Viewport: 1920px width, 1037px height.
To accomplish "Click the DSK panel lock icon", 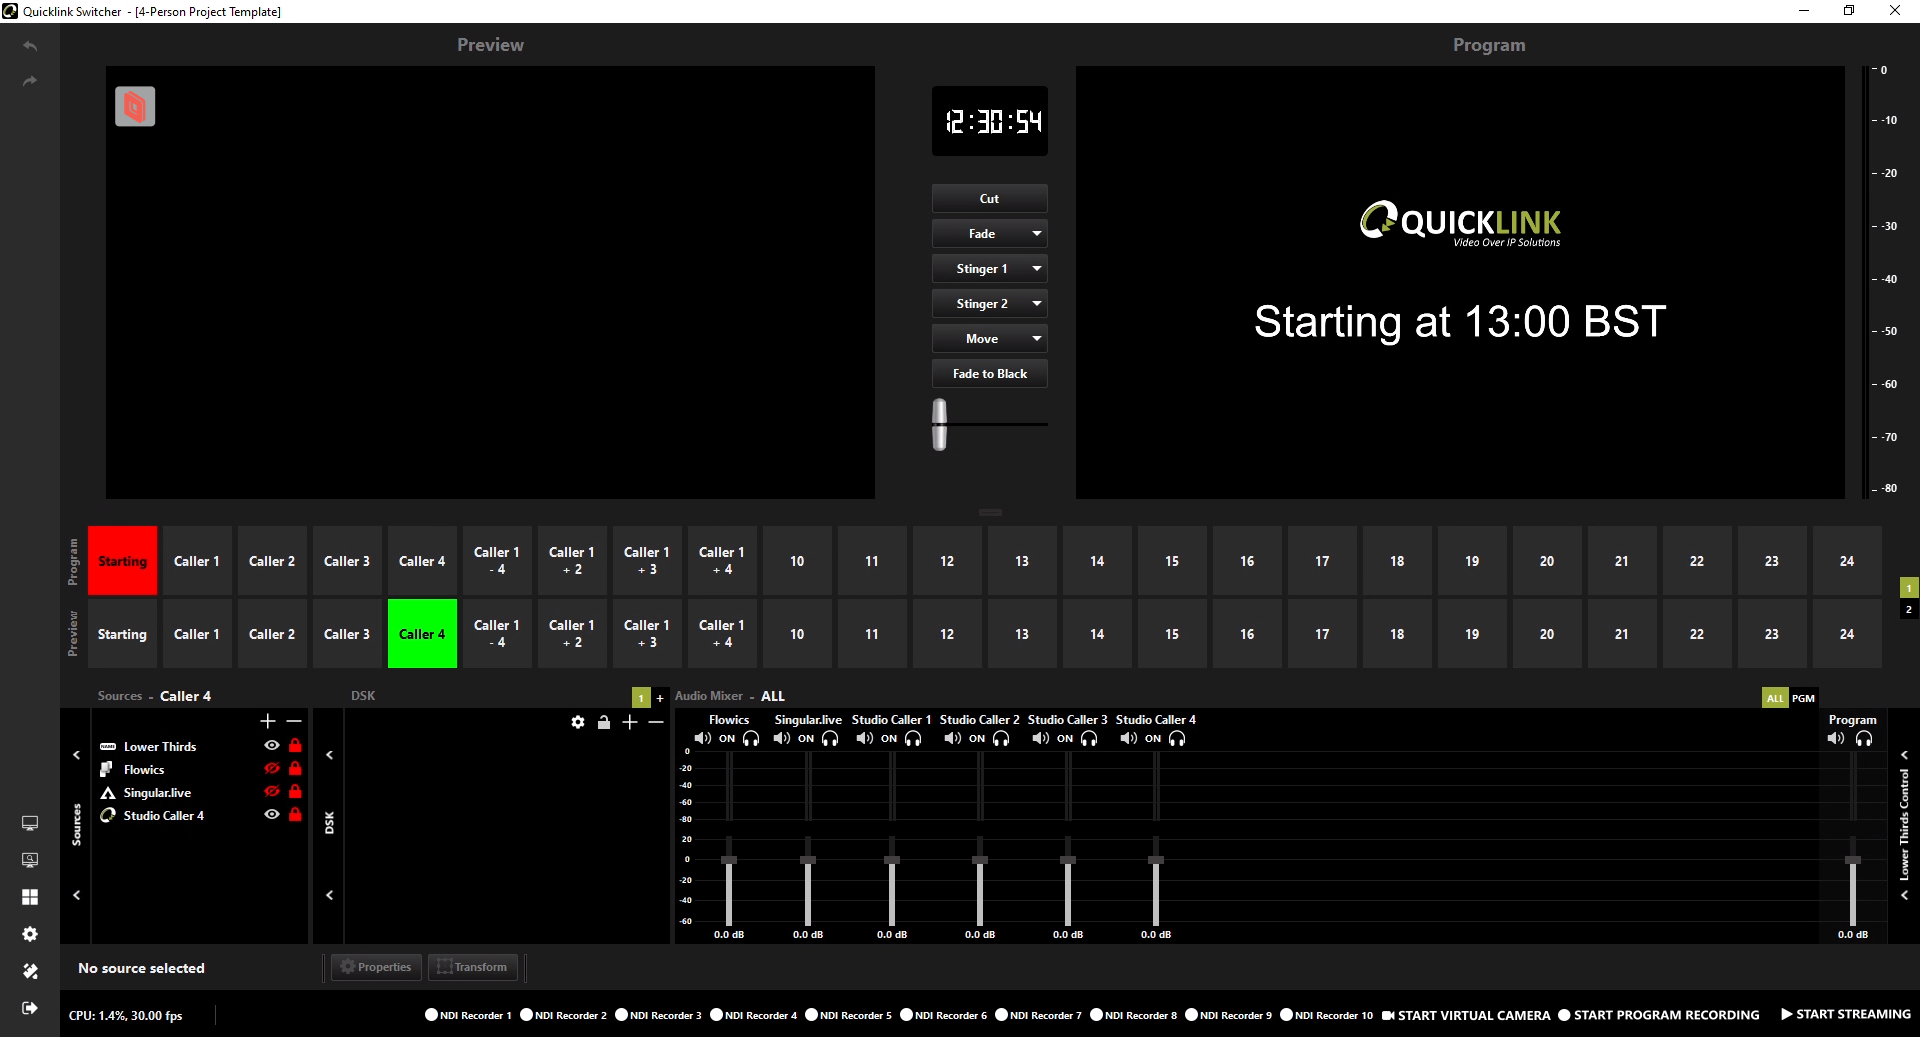I will coord(604,722).
